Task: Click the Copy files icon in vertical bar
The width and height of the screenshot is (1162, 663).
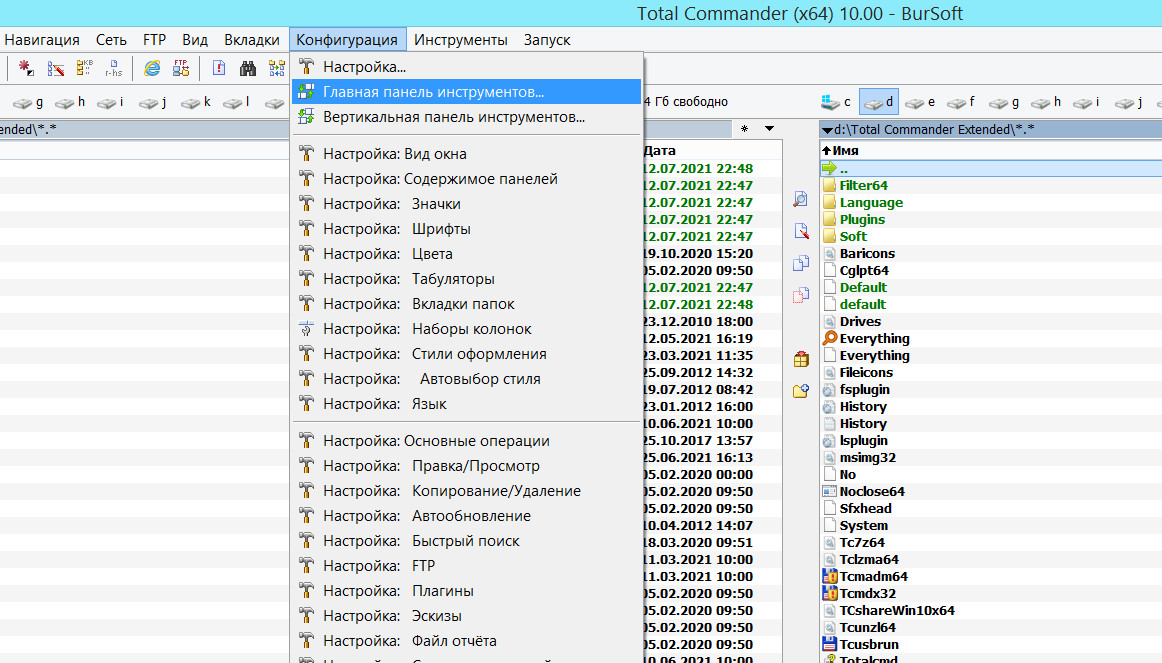Action: click(x=800, y=264)
